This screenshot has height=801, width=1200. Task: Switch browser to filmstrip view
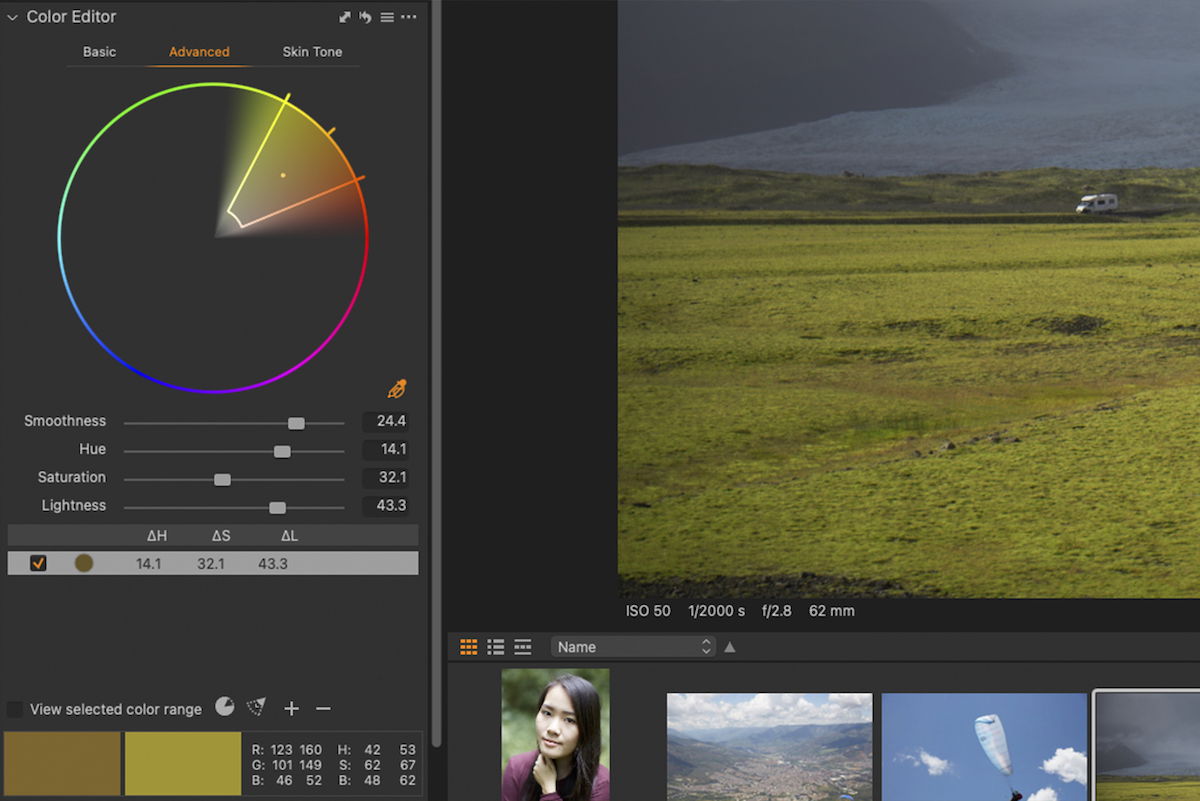coord(522,647)
